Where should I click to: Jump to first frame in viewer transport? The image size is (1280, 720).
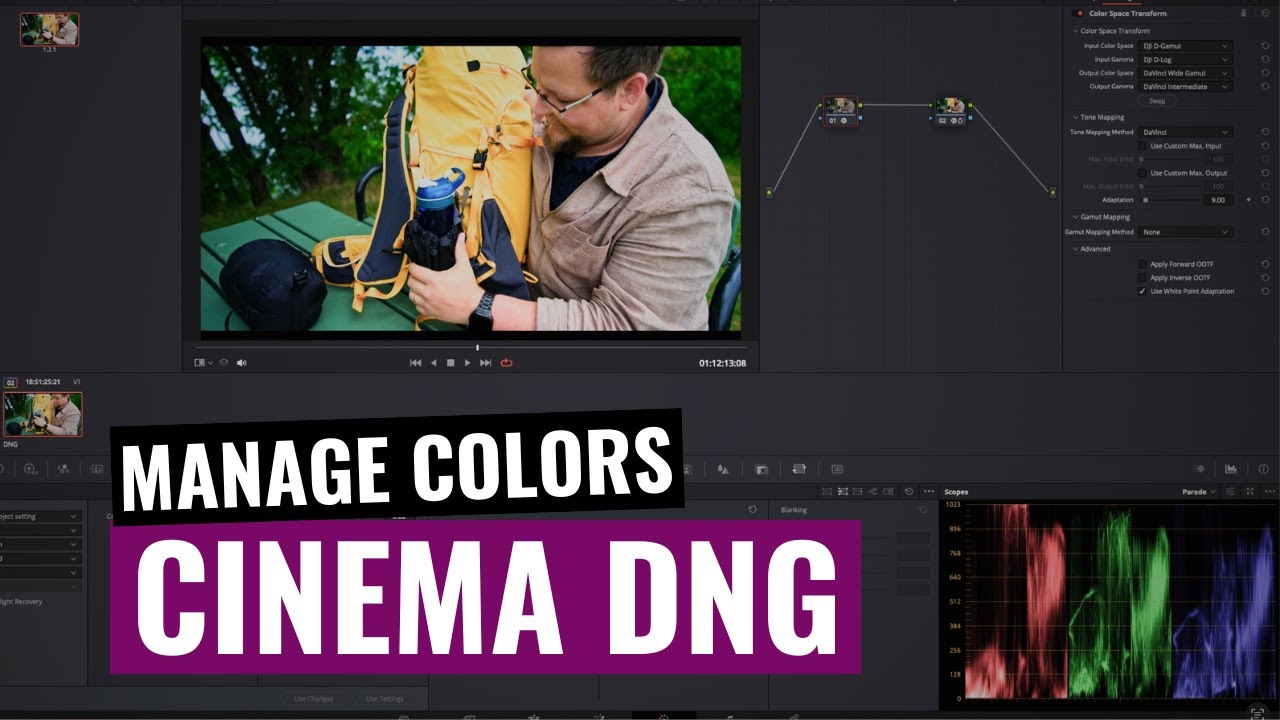pos(416,363)
